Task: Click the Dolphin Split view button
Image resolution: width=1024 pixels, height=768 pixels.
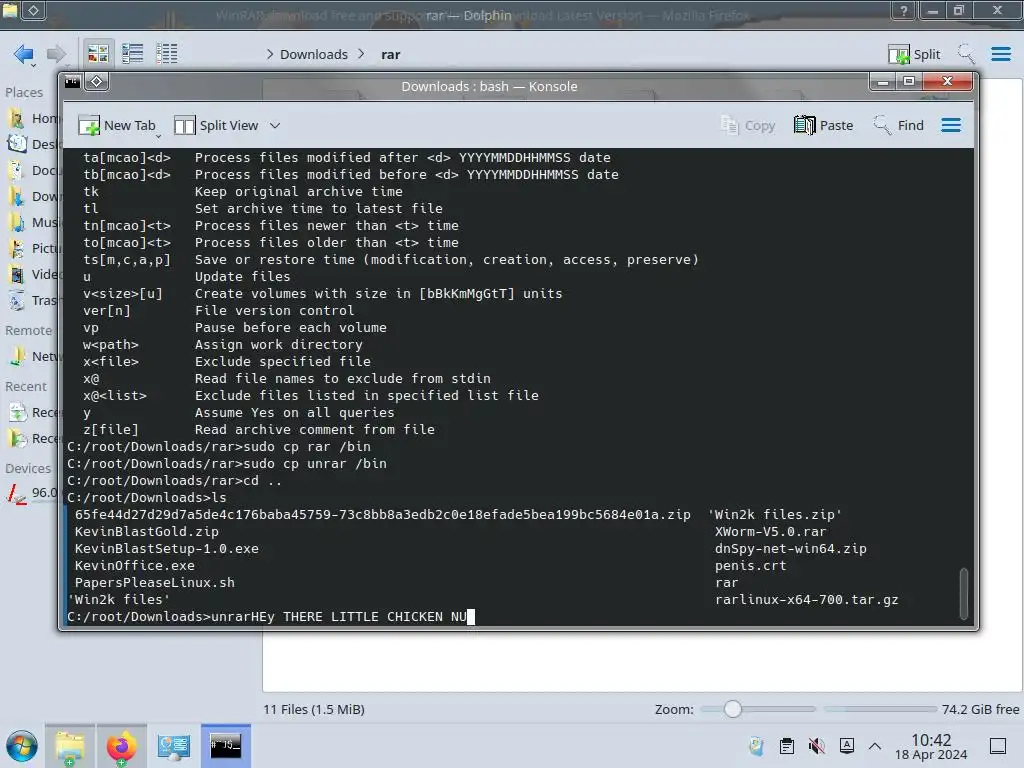Action: (x=914, y=54)
